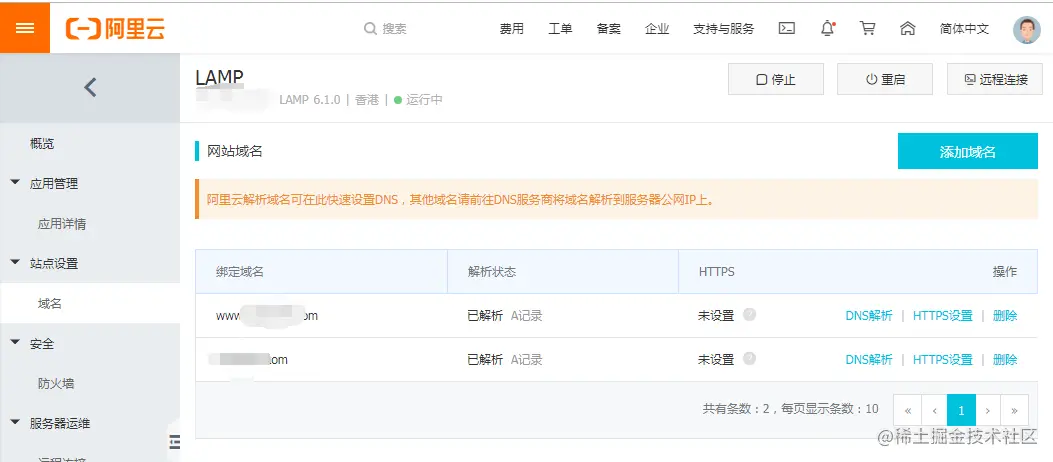Image resolution: width=1053 pixels, height=462 pixels.
Task: Open the hamburger main menu
Action: (25, 28)
